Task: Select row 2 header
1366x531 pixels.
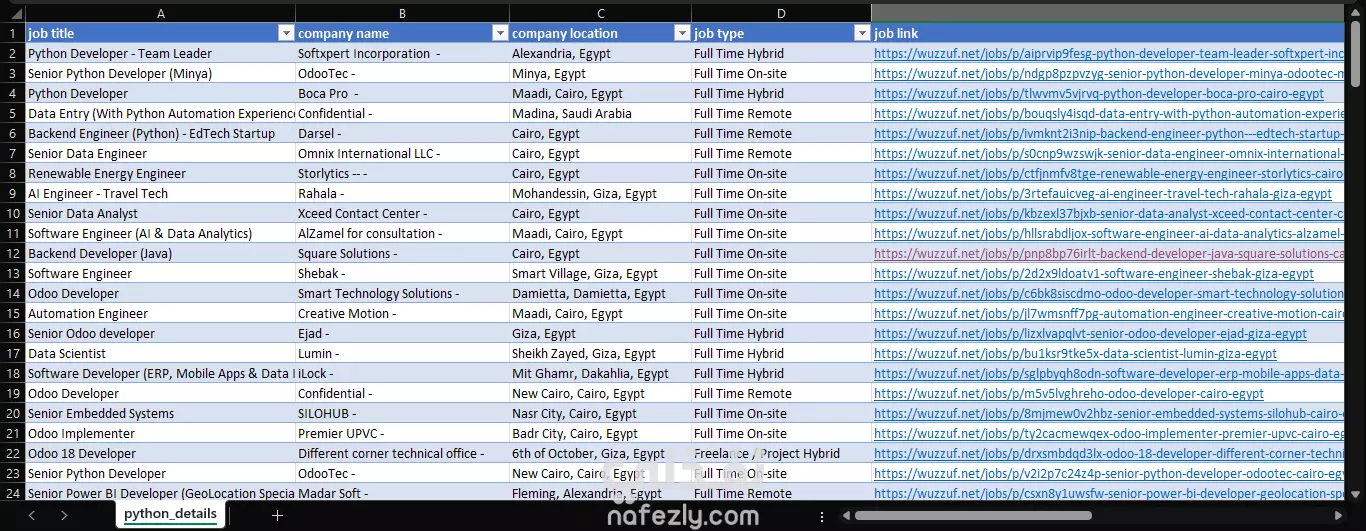Action: 12,53
